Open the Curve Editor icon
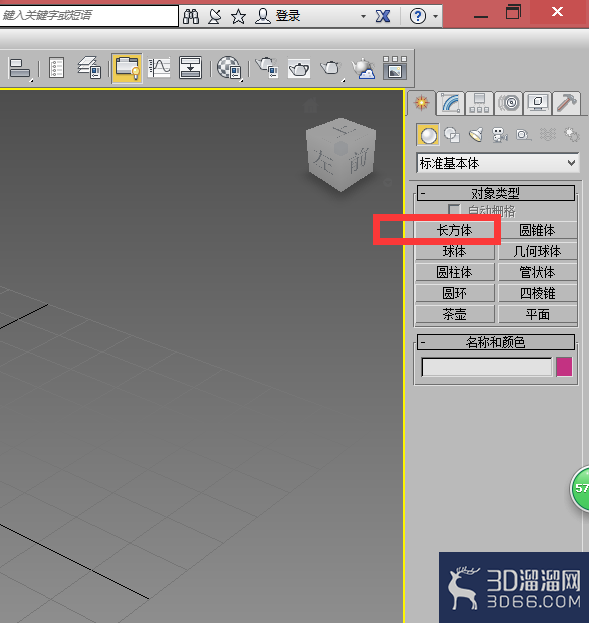 click(159, 67)
